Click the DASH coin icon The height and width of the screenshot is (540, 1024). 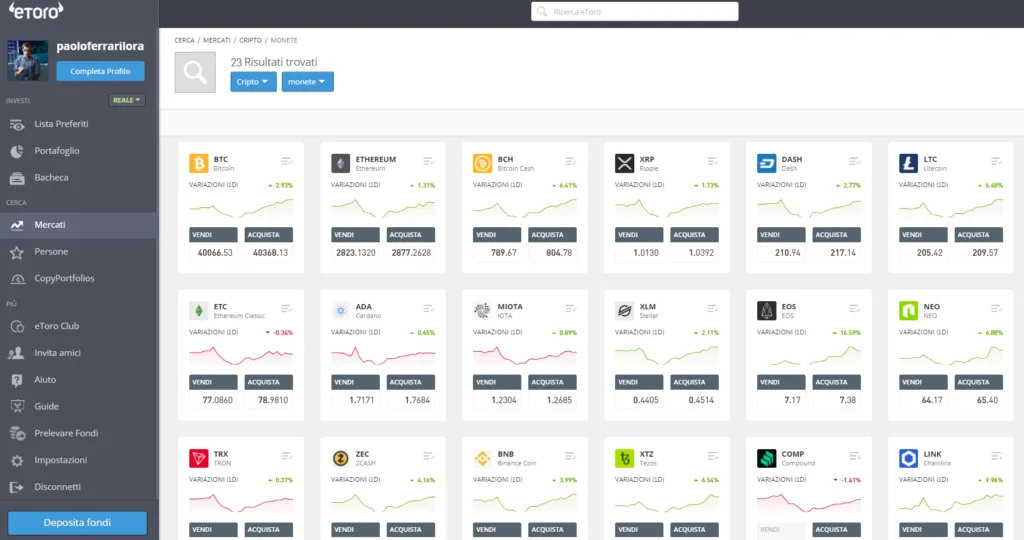click(x=767, y=163)
